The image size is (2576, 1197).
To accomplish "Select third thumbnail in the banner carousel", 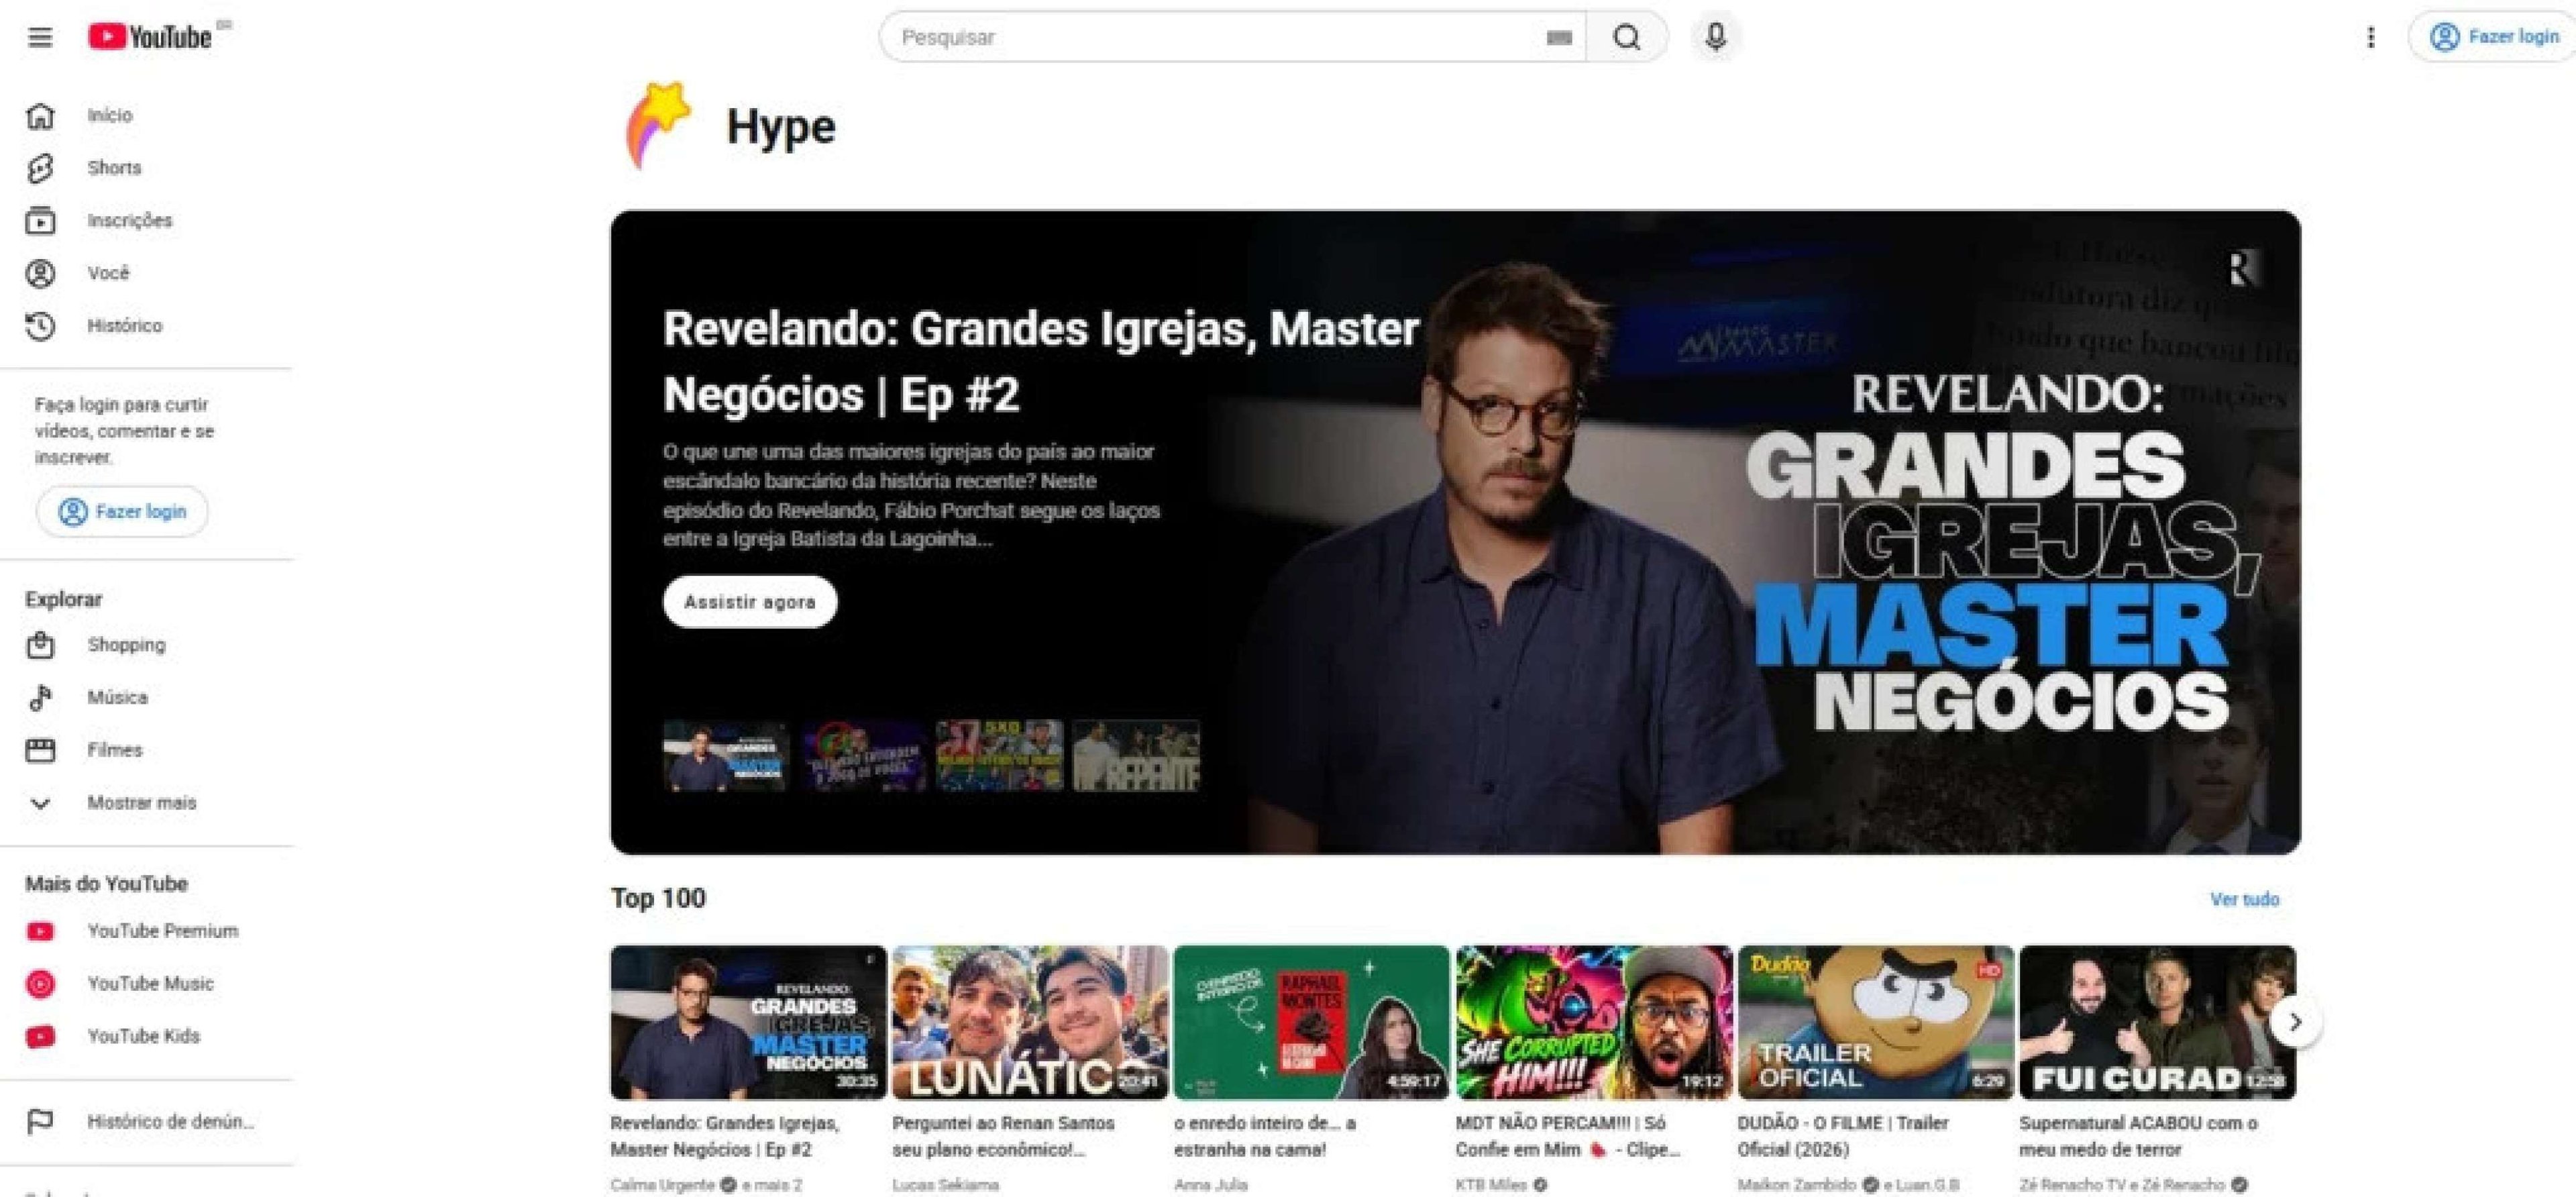I will (x=1000, y=756).
